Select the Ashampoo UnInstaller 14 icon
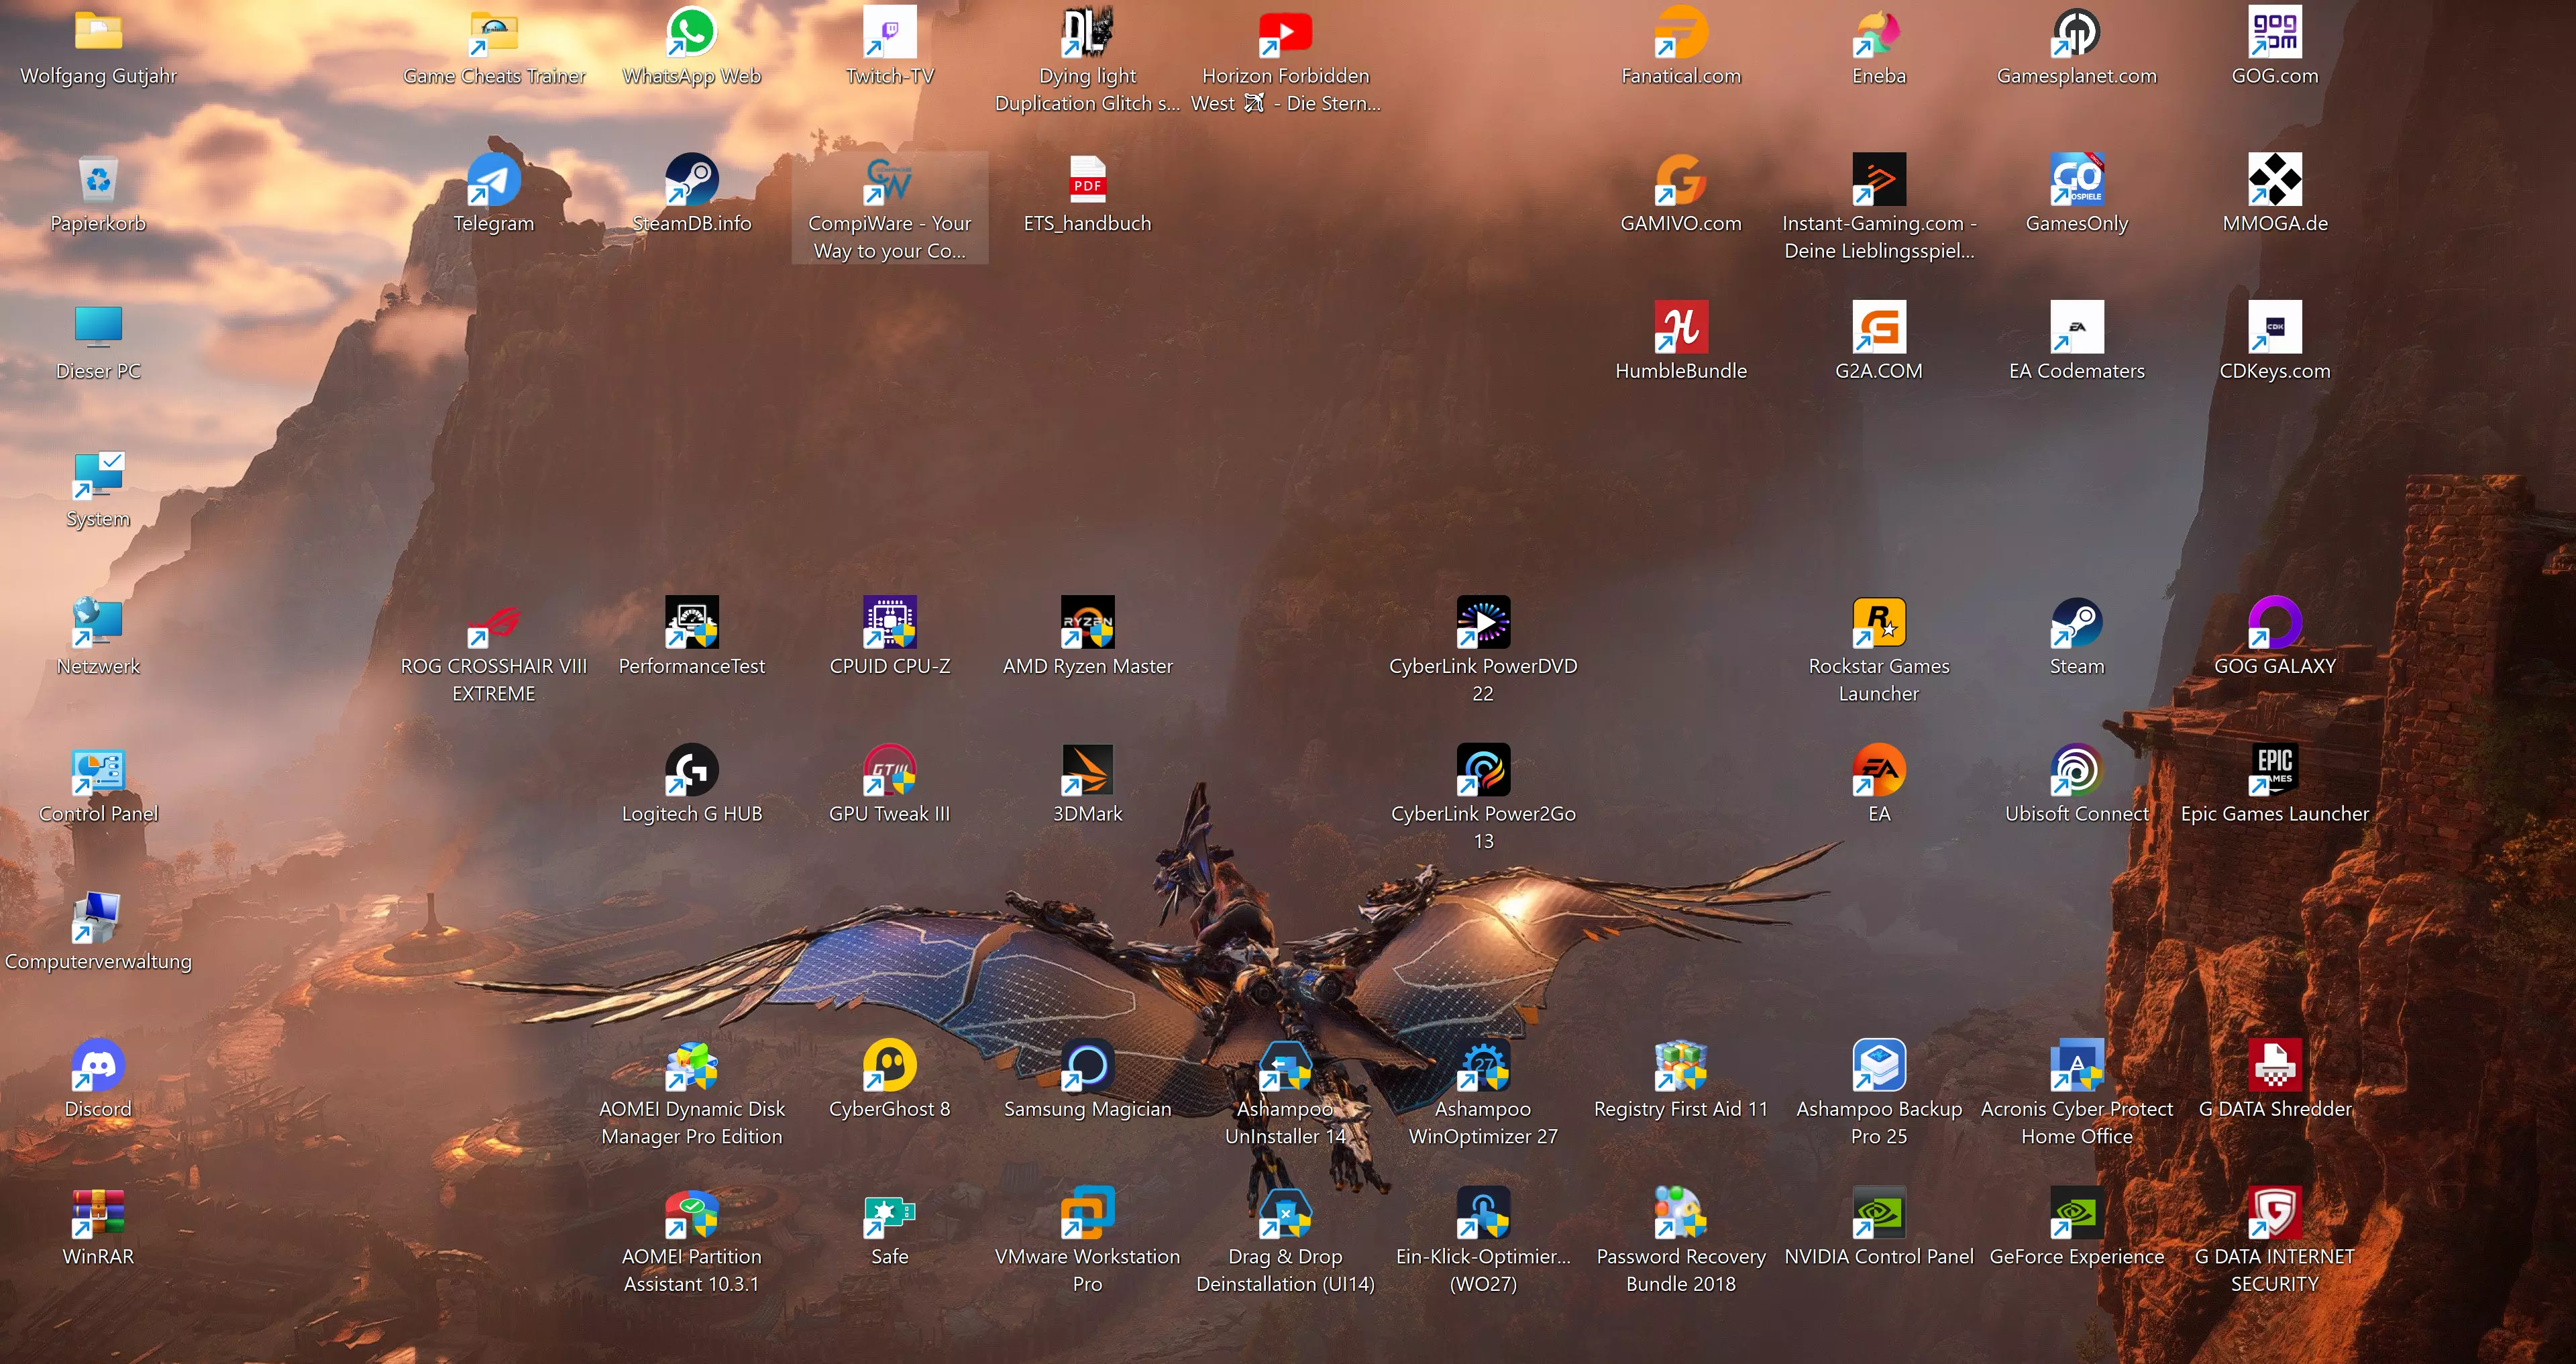 pos(1286,1065)
